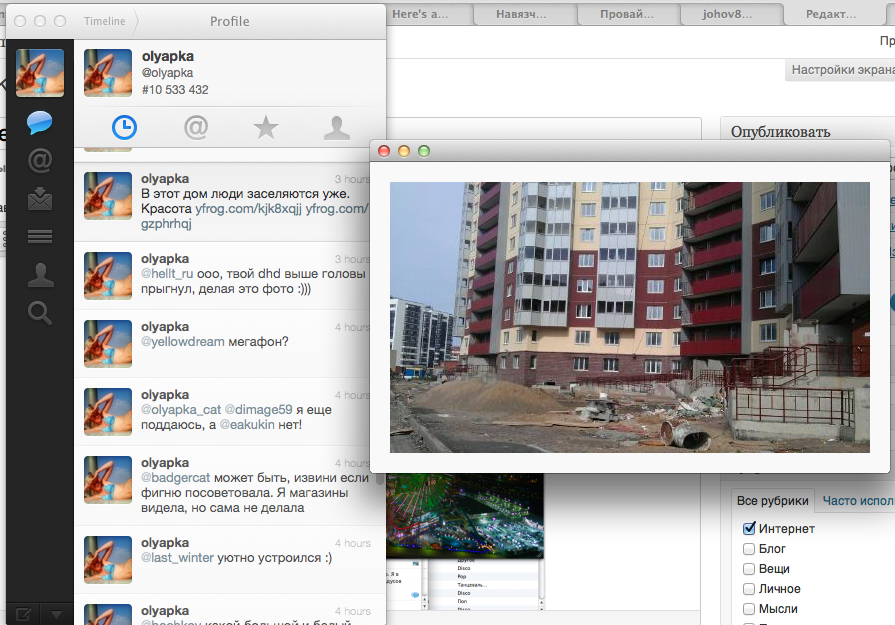895x625 pixels.
Task: Click the '3 hours' timestamp on first tweet
Action: [x=352, y=179]
